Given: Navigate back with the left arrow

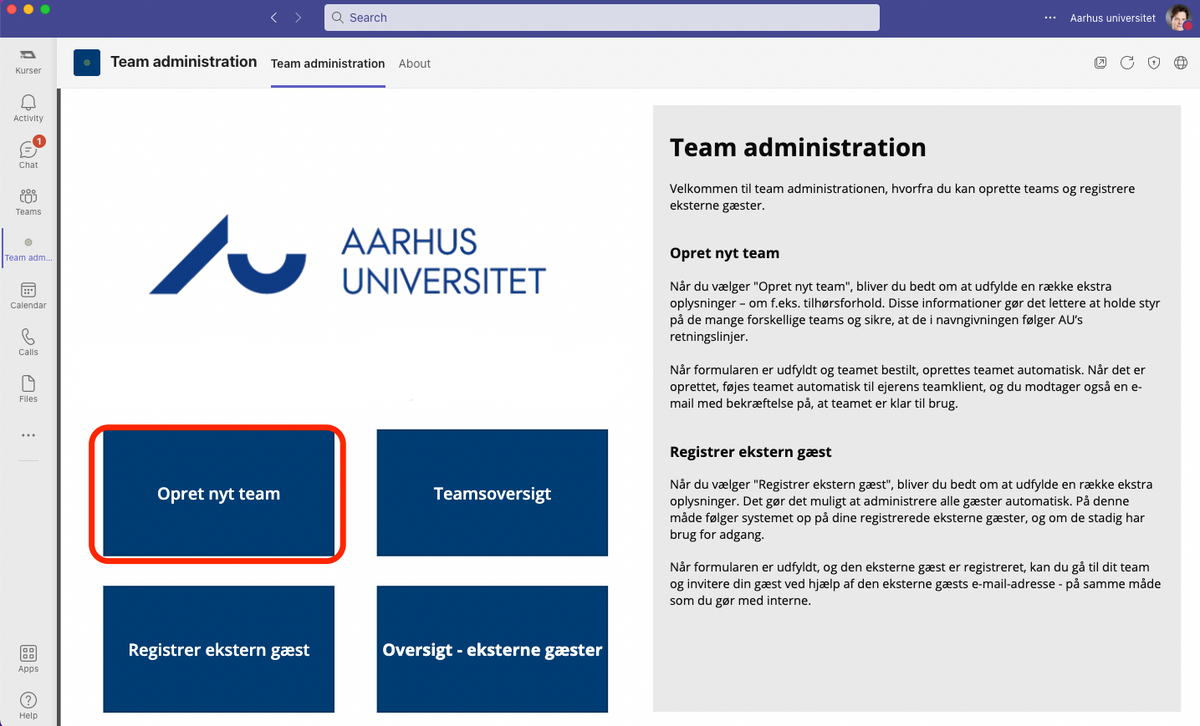Looking at the screenshot, I should coord(274,18).
